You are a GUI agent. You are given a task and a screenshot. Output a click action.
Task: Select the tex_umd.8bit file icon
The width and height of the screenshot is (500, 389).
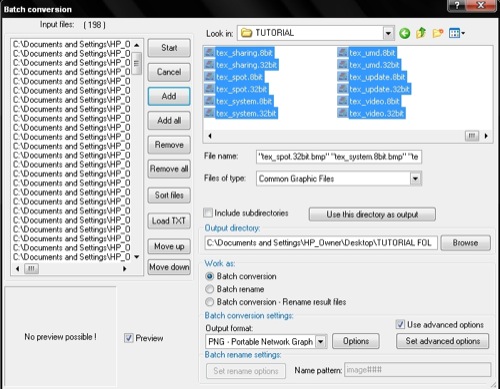click(x=343, y=53)
